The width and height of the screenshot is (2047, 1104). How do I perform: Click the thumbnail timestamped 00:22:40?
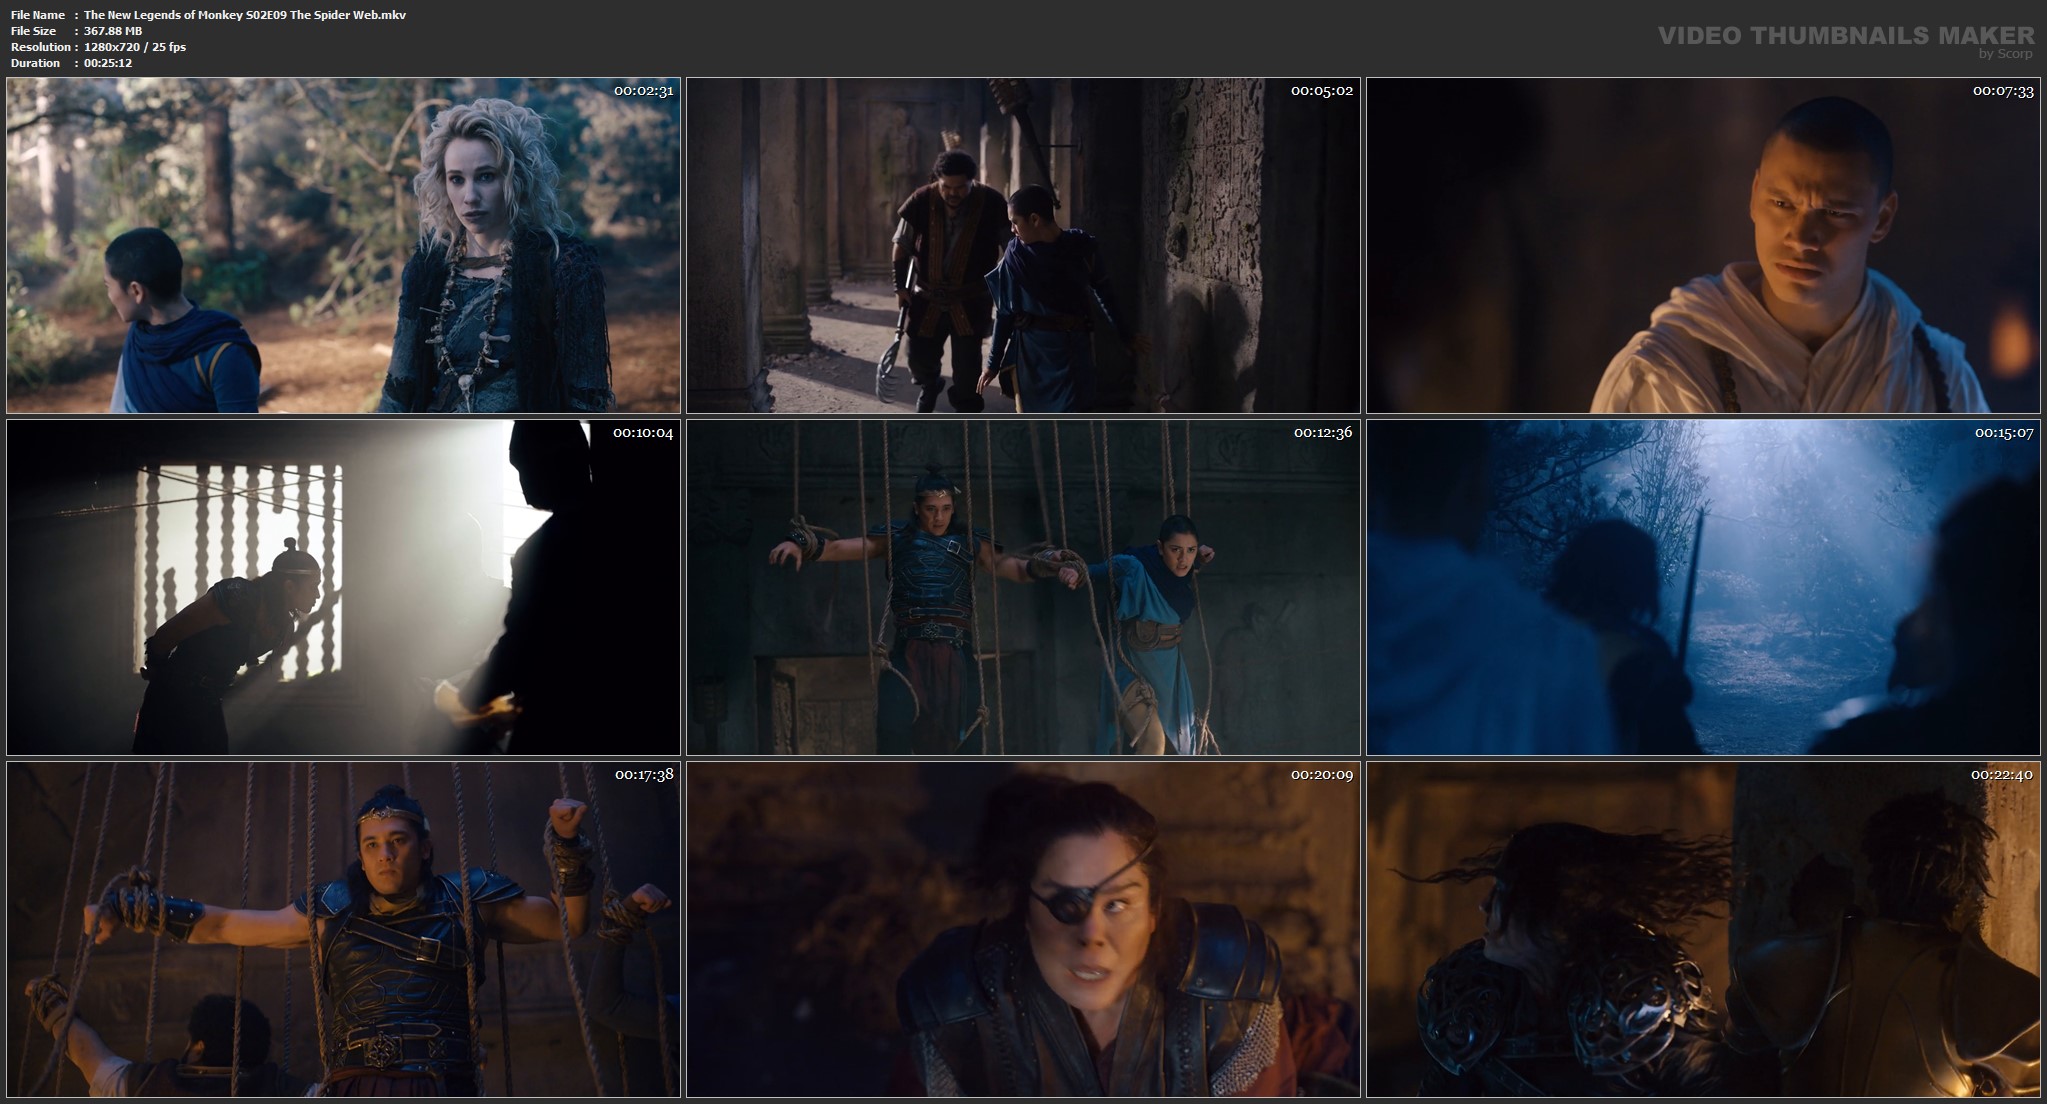(x=1703, y=930)
